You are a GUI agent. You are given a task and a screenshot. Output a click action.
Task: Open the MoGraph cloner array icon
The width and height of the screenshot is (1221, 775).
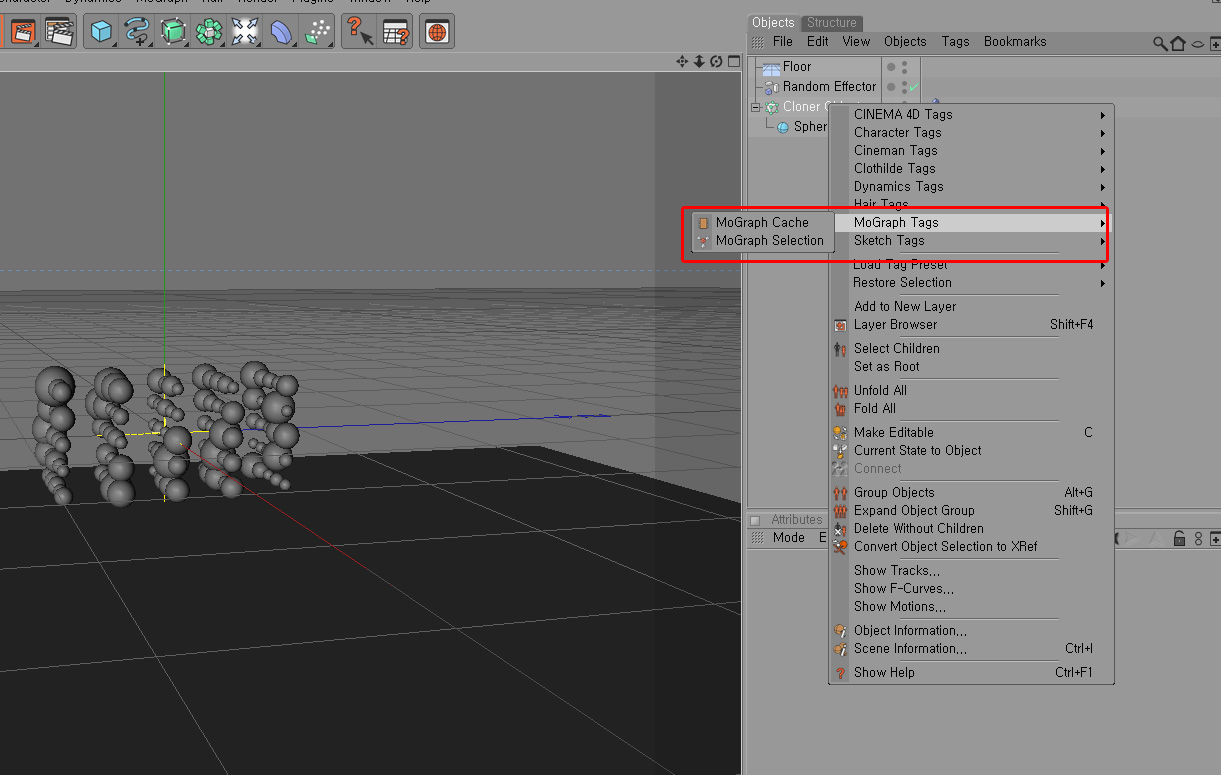[208, 32]
